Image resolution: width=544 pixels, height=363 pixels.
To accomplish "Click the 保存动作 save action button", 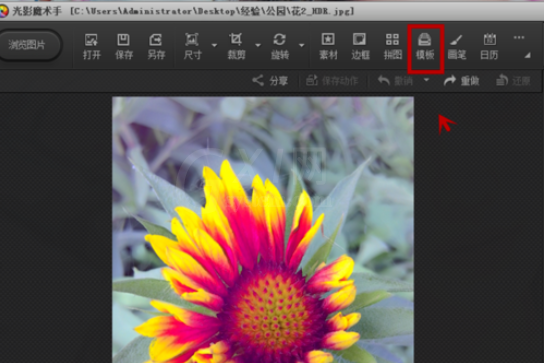I will pyautogui.click(x=332, y=81).
